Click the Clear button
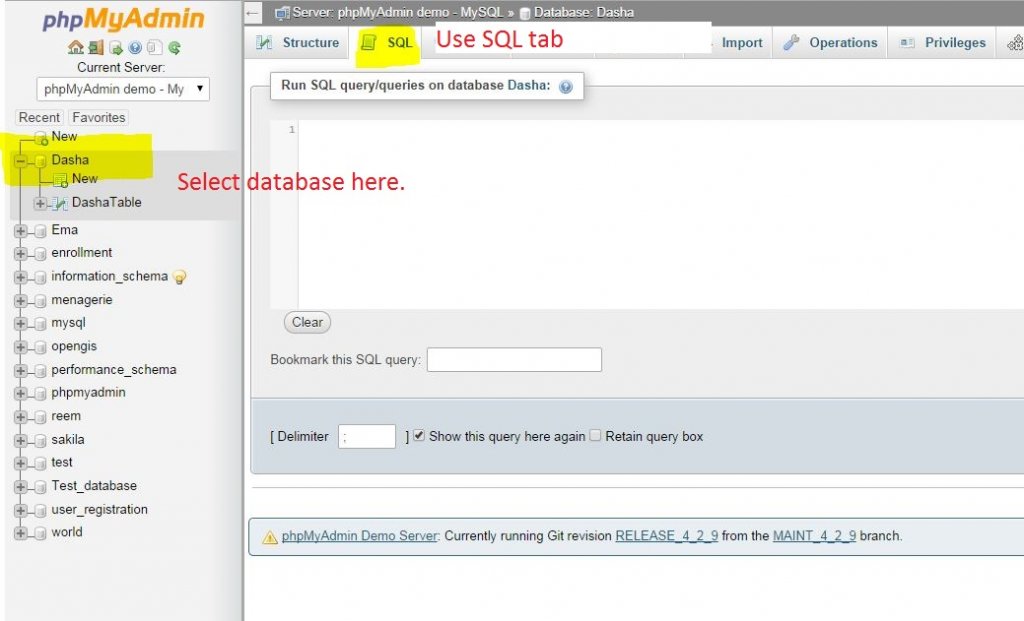 tap(307, 323)
